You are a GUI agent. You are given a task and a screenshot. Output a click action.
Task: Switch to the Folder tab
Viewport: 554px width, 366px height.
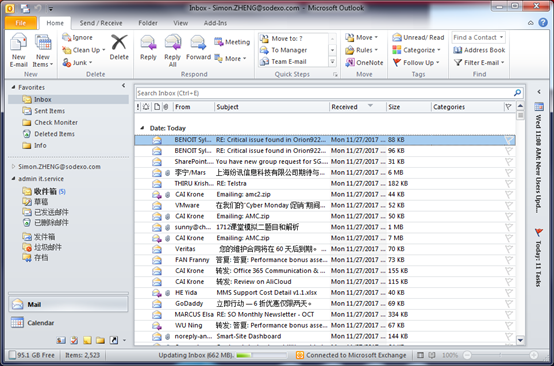[148, 23]
